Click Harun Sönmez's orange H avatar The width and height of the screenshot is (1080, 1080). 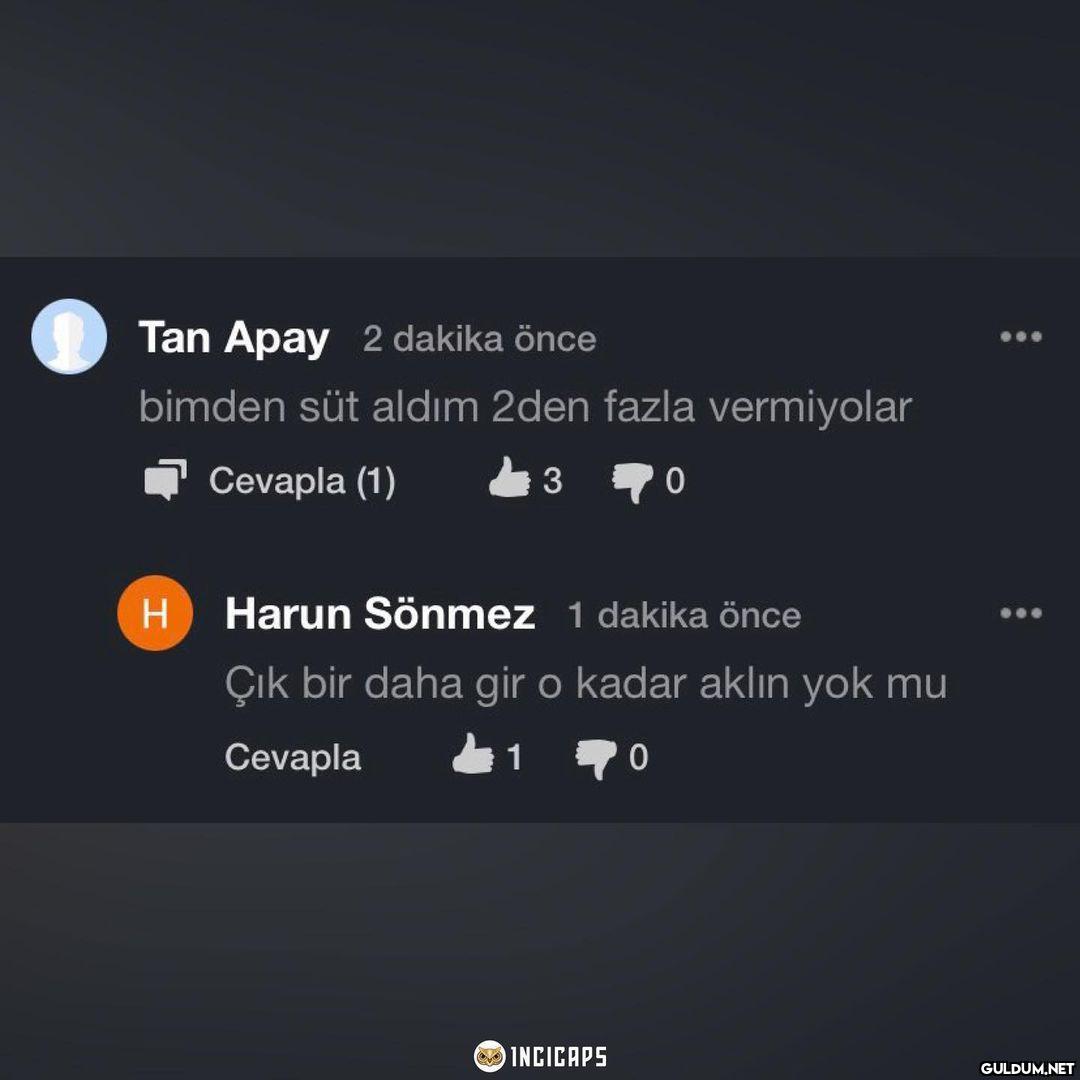155,613
